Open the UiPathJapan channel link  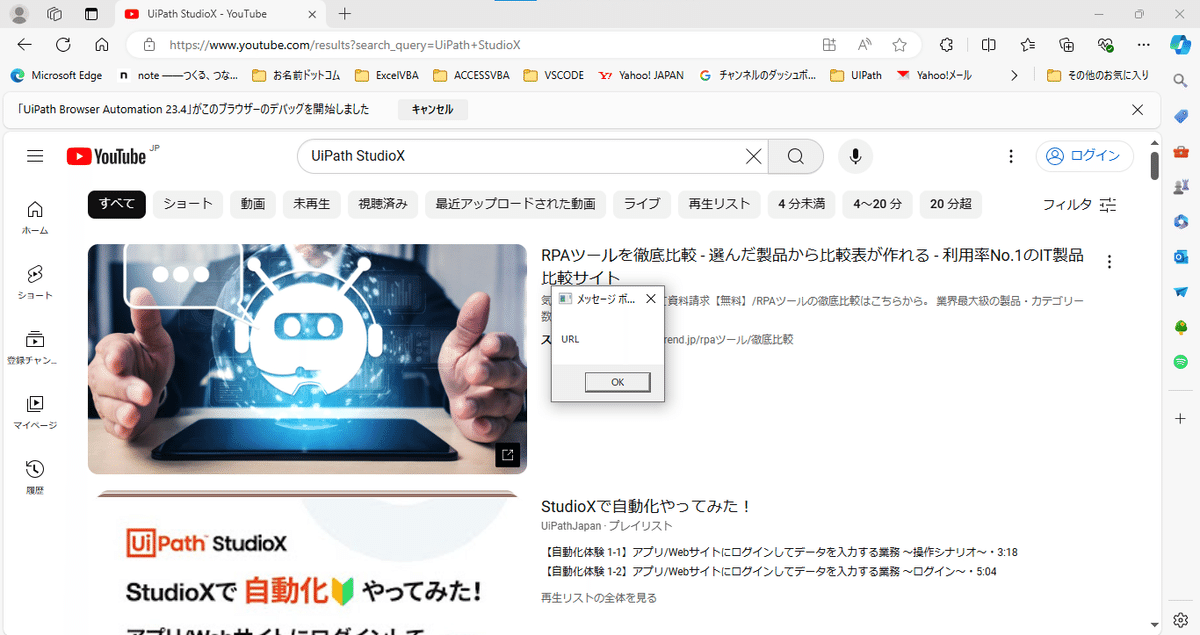pyautogui.click(x=573, y=526)
